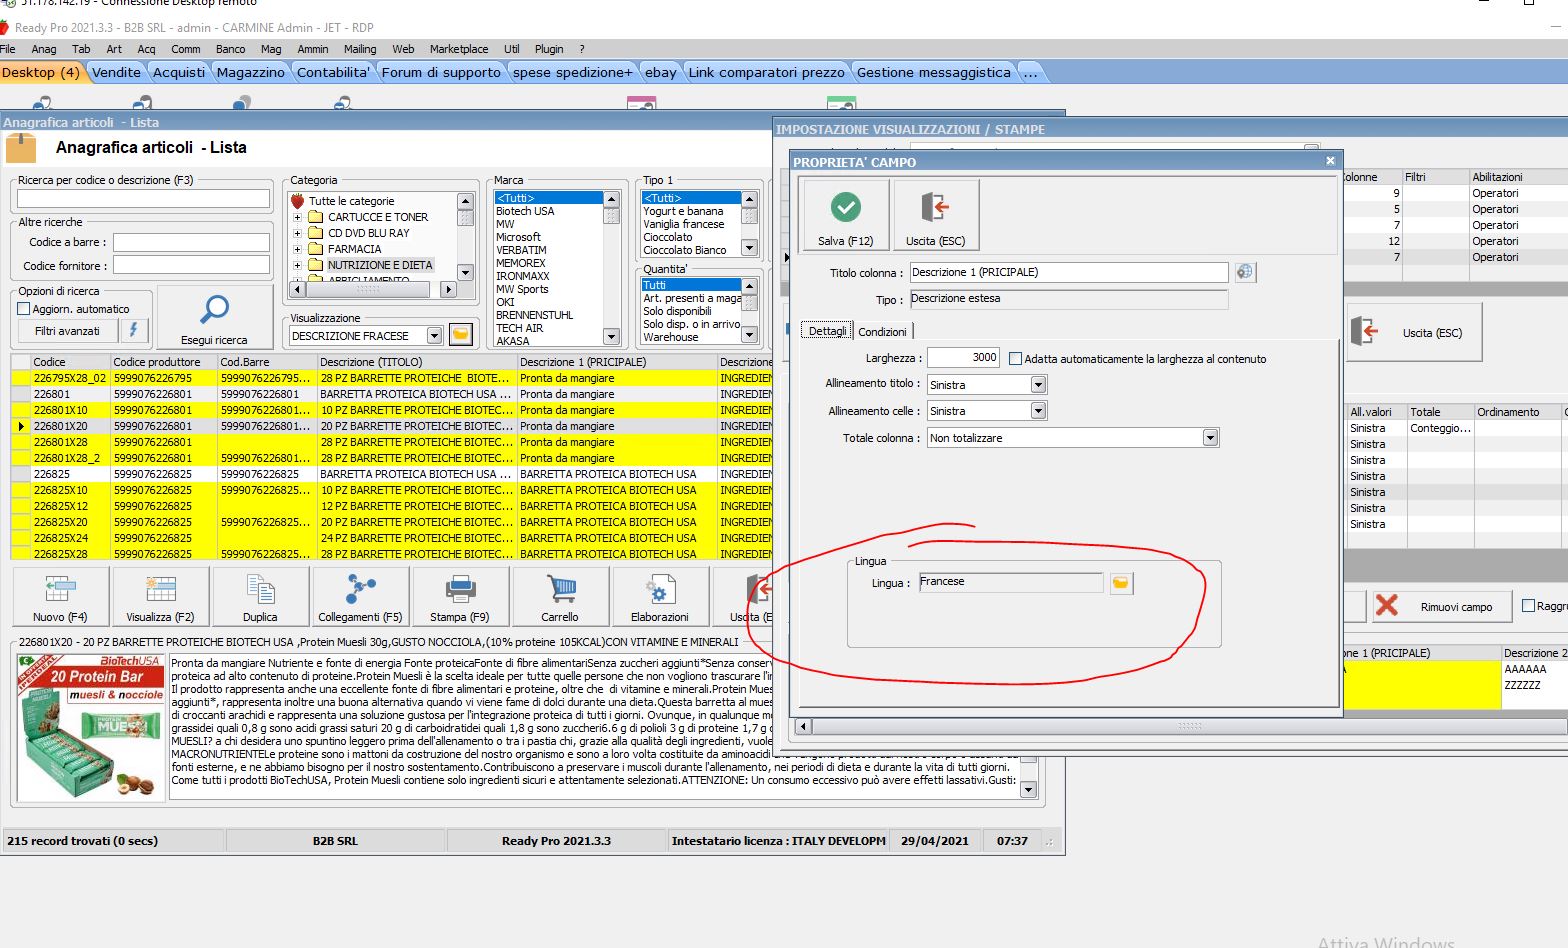Click the Salva (F12) green checkmark button
This screenshot has width=1568, height=948.
point(845,207)
